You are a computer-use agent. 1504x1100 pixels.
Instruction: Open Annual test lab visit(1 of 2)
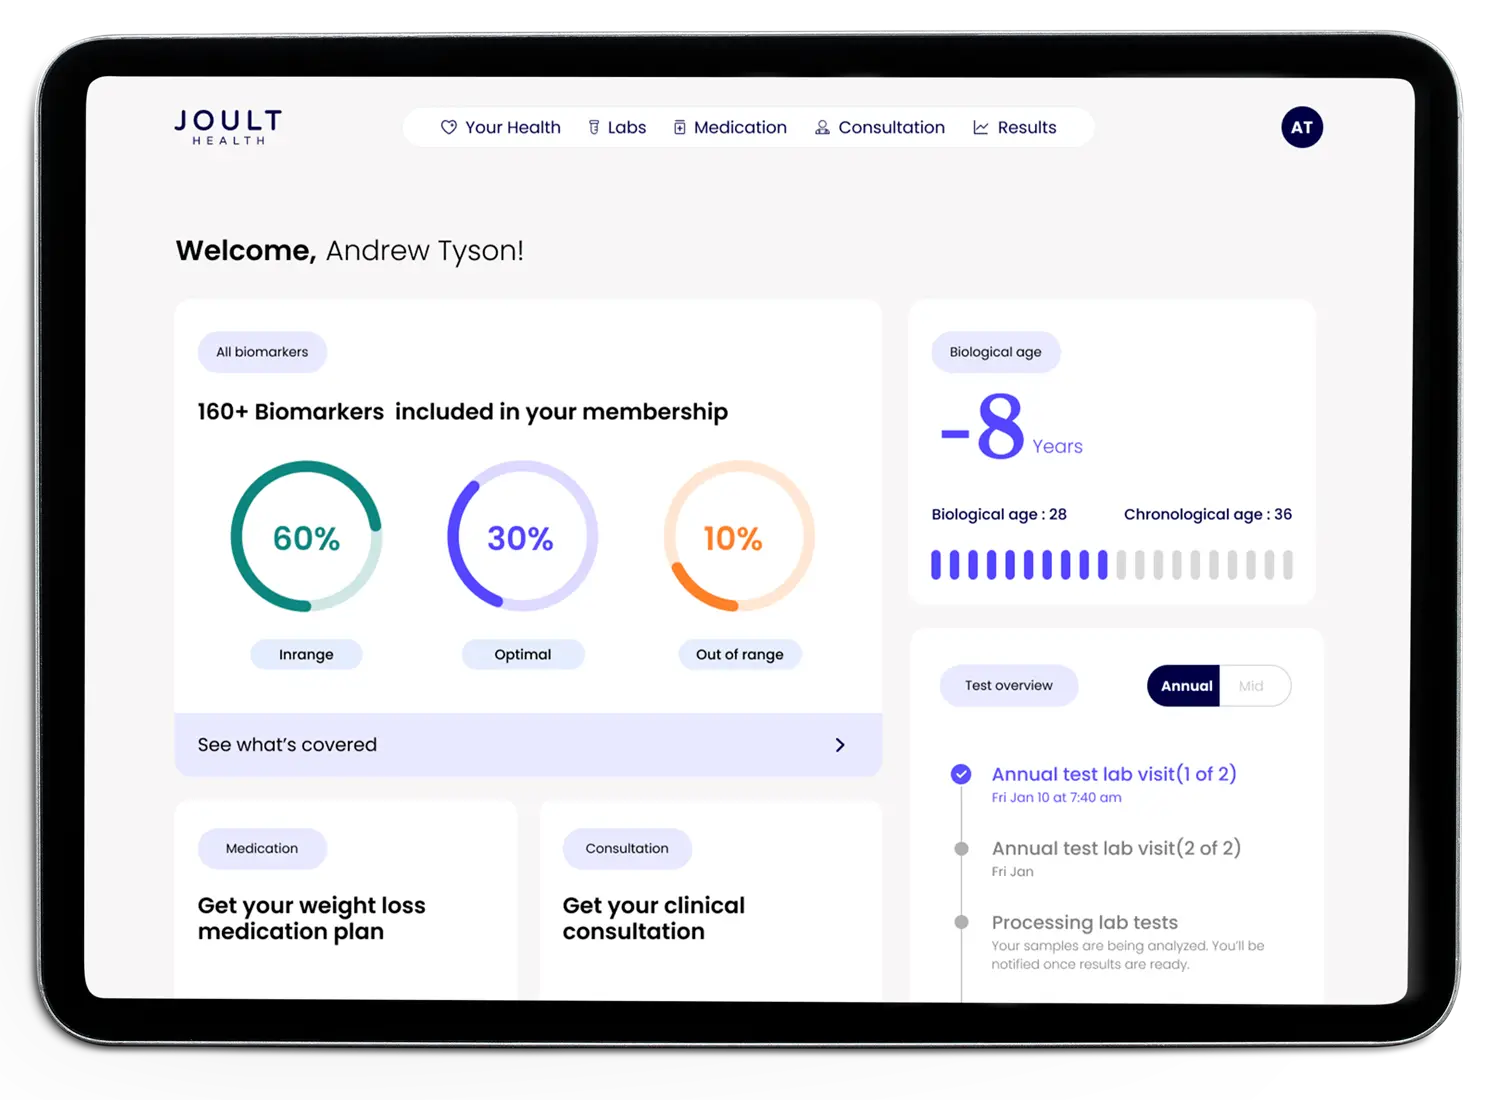tap(1114, 774)
